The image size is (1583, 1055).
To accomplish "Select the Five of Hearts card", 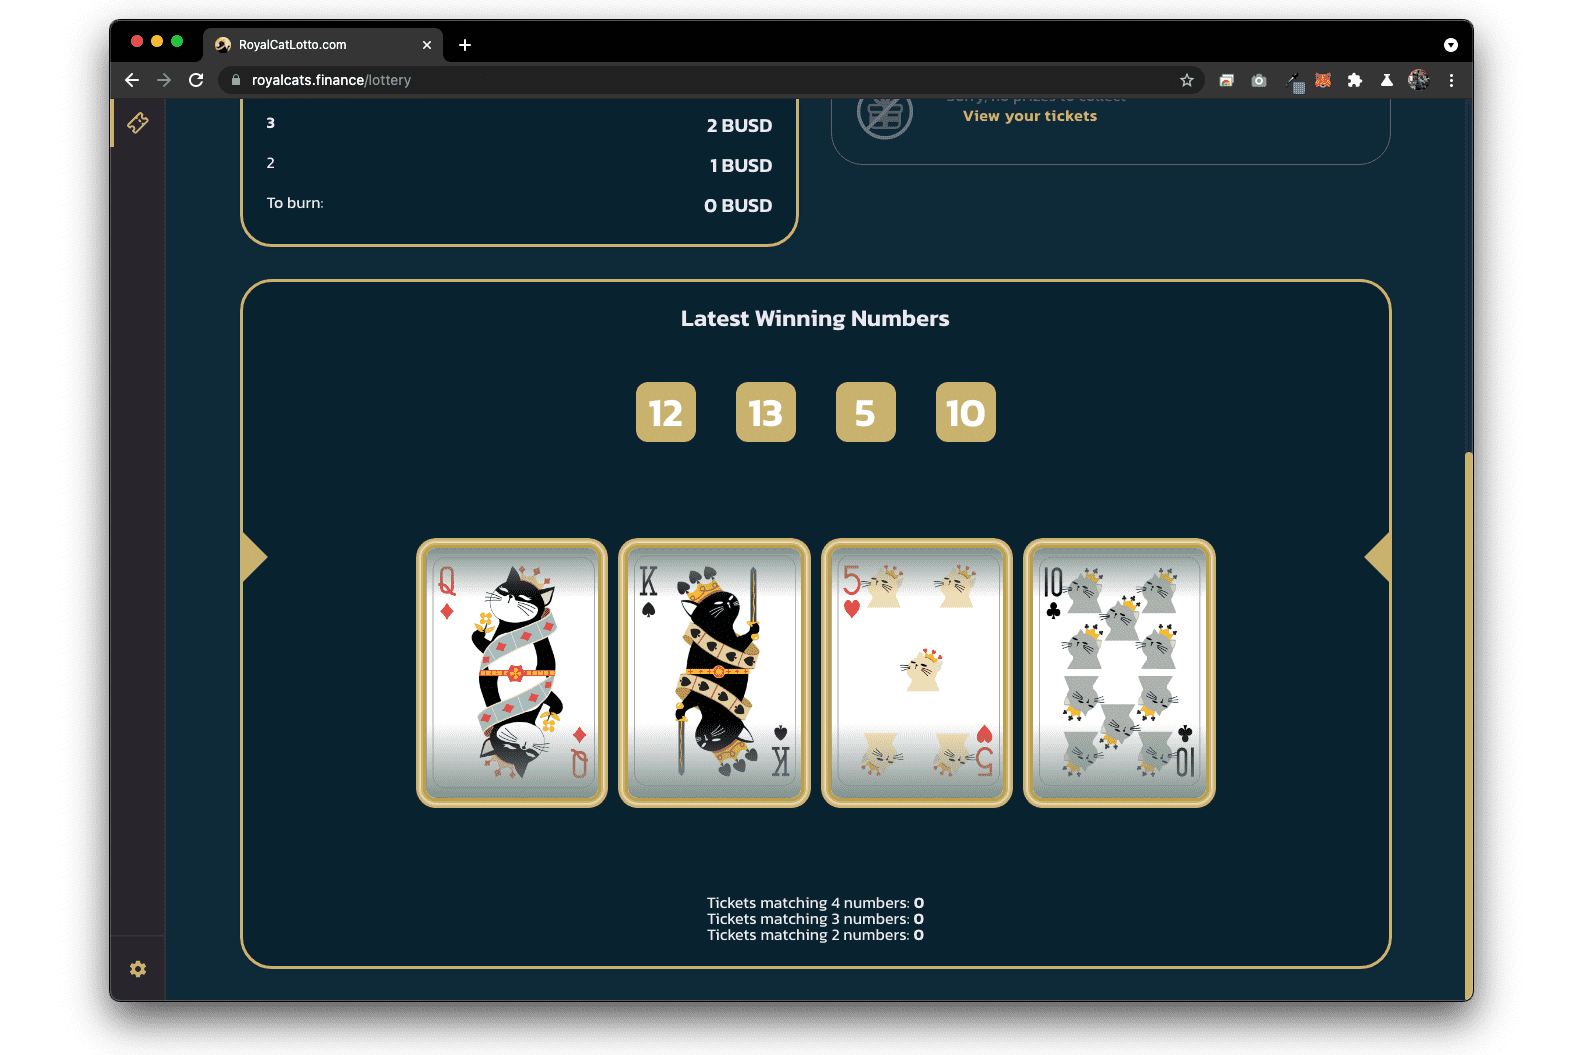I will coord(917,673).
